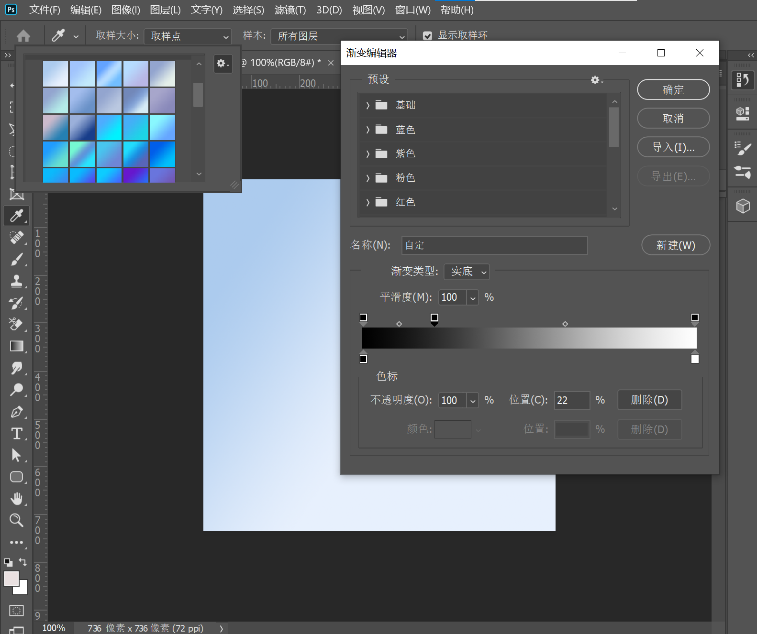Viewport: 757px width, 634px height.
Task: Reset default foreground and background colors
Action: (8, 562)
